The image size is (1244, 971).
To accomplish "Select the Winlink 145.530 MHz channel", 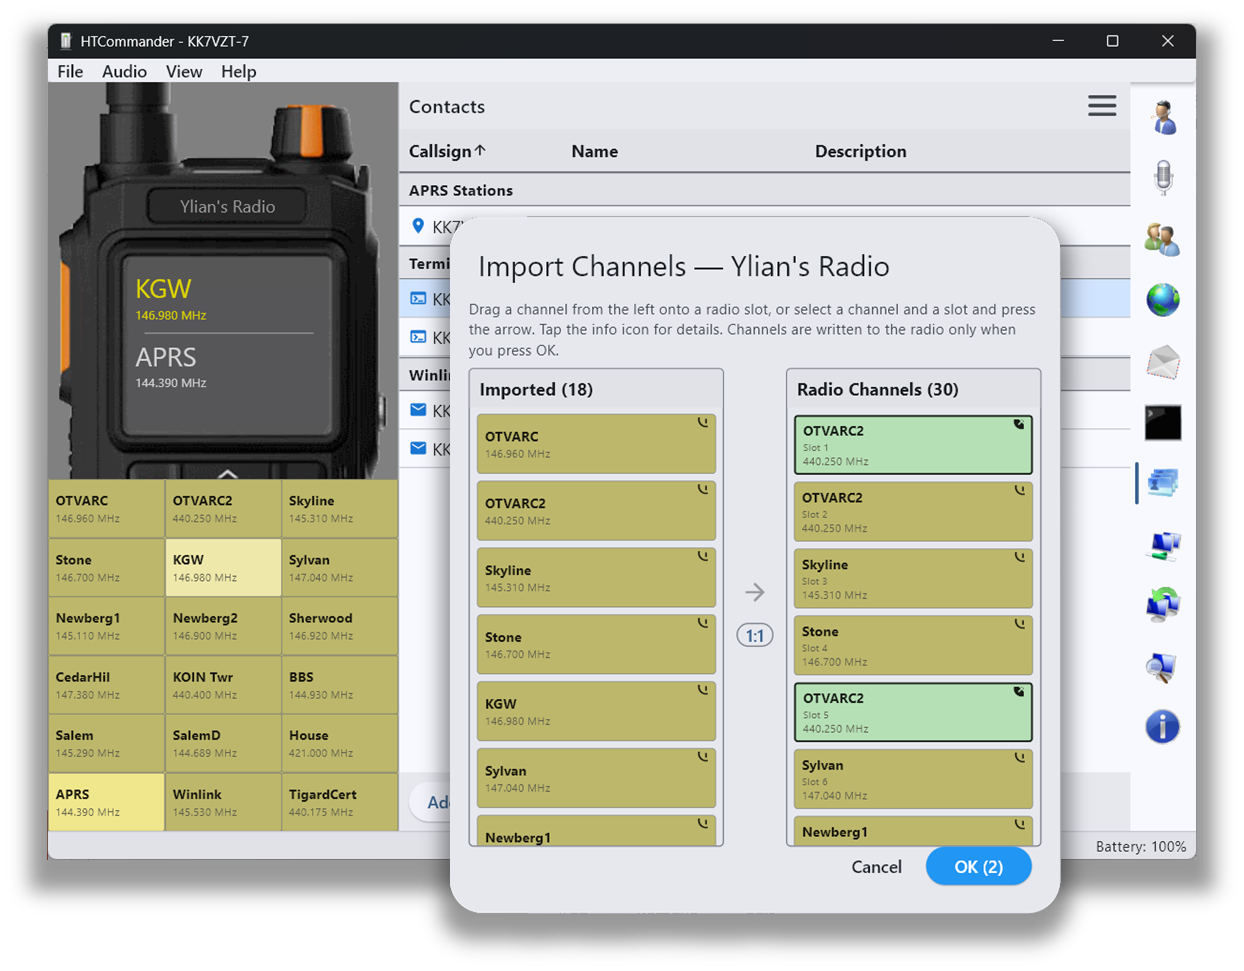I will (223, 802).
